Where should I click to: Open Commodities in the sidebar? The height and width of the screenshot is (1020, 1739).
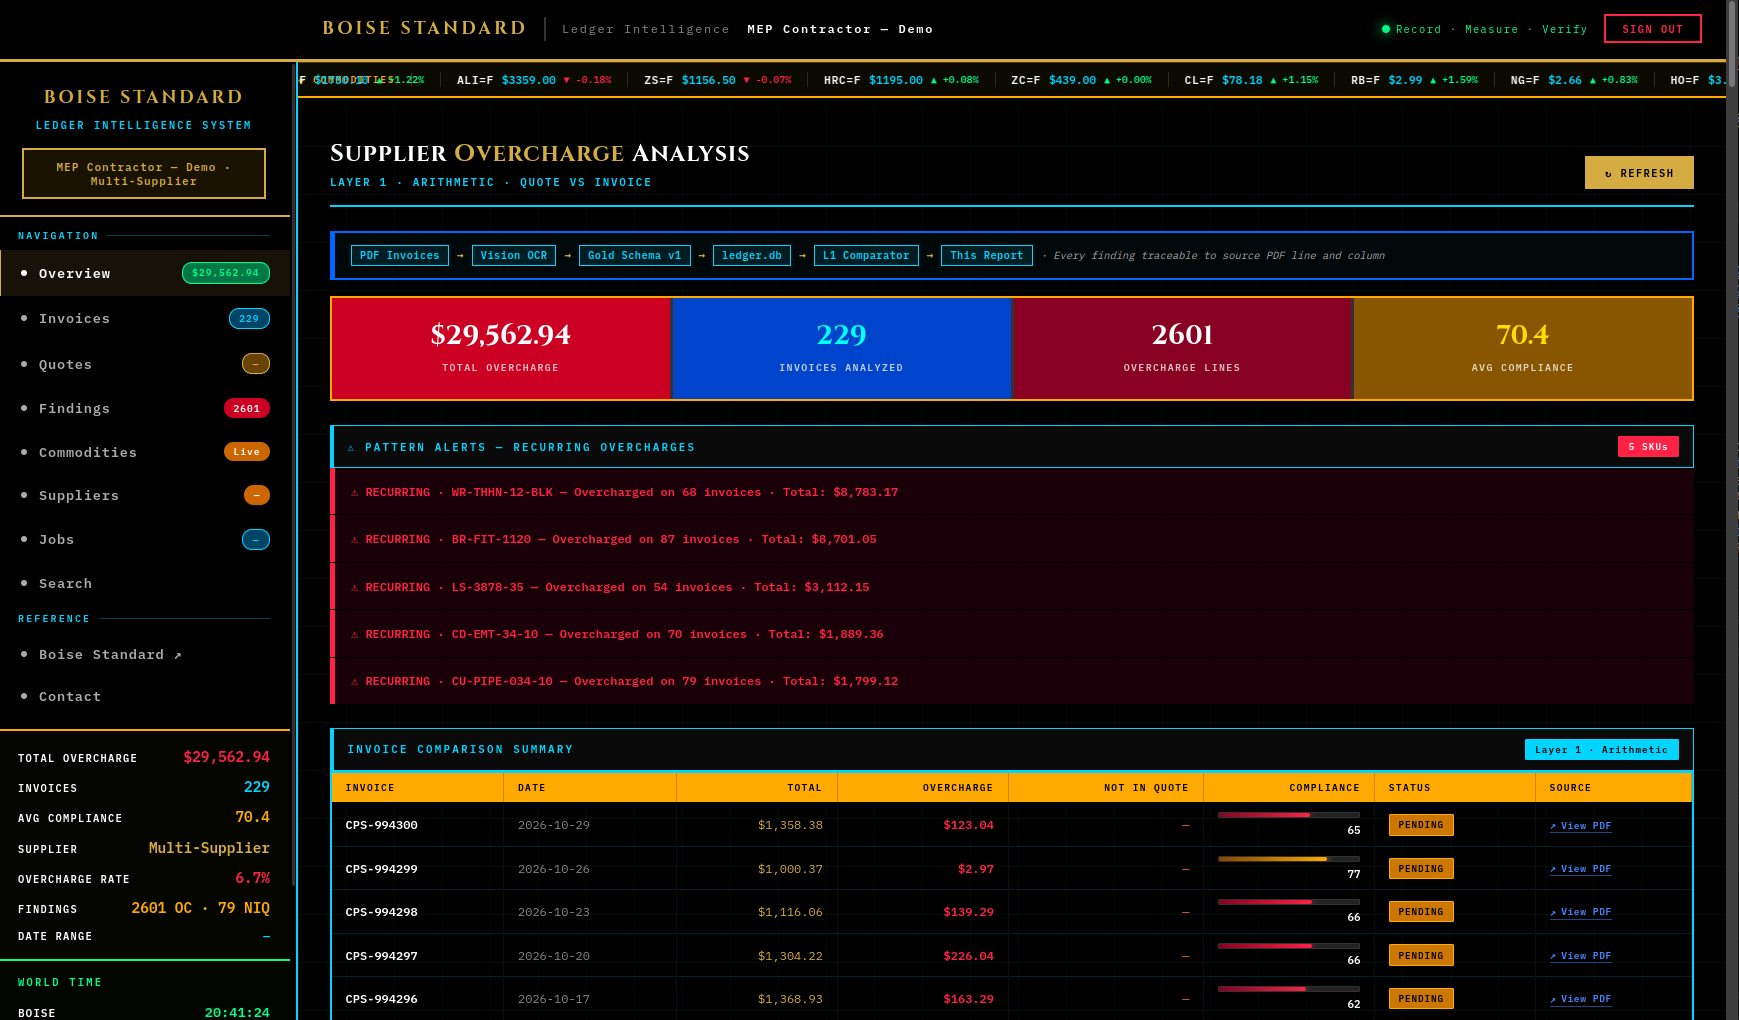[x=145, y=452]
